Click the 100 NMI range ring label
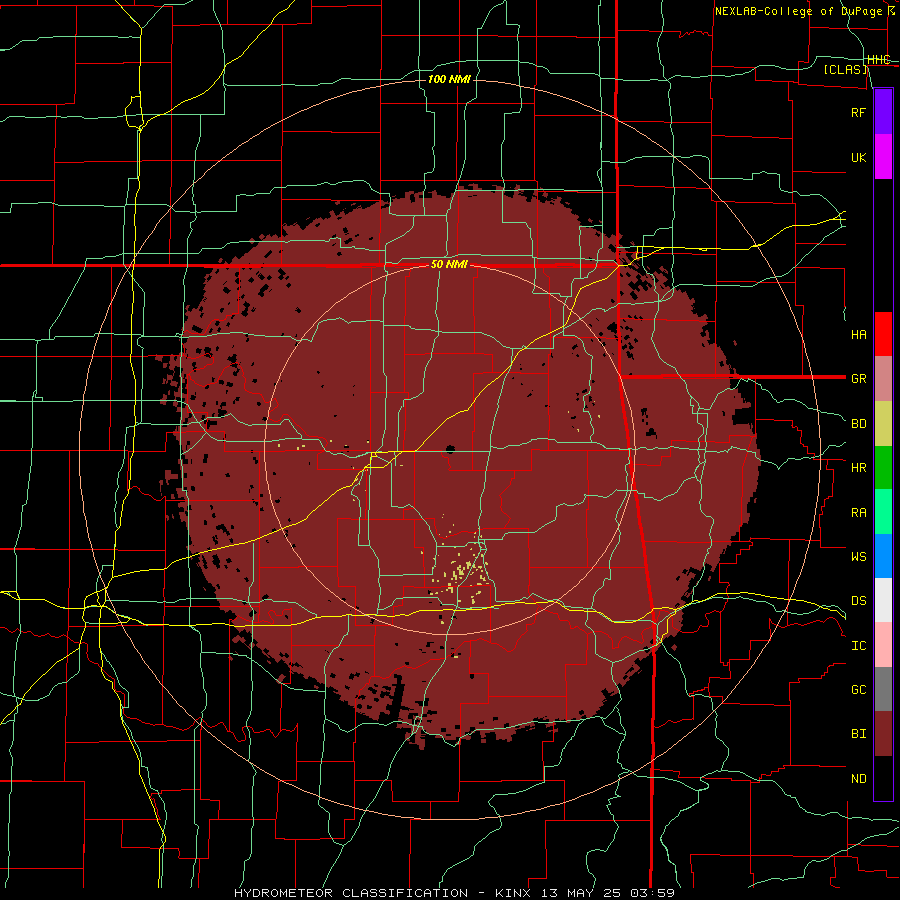Image resolution: width=900 pixels, height=900 pixels. pos(449,79)
